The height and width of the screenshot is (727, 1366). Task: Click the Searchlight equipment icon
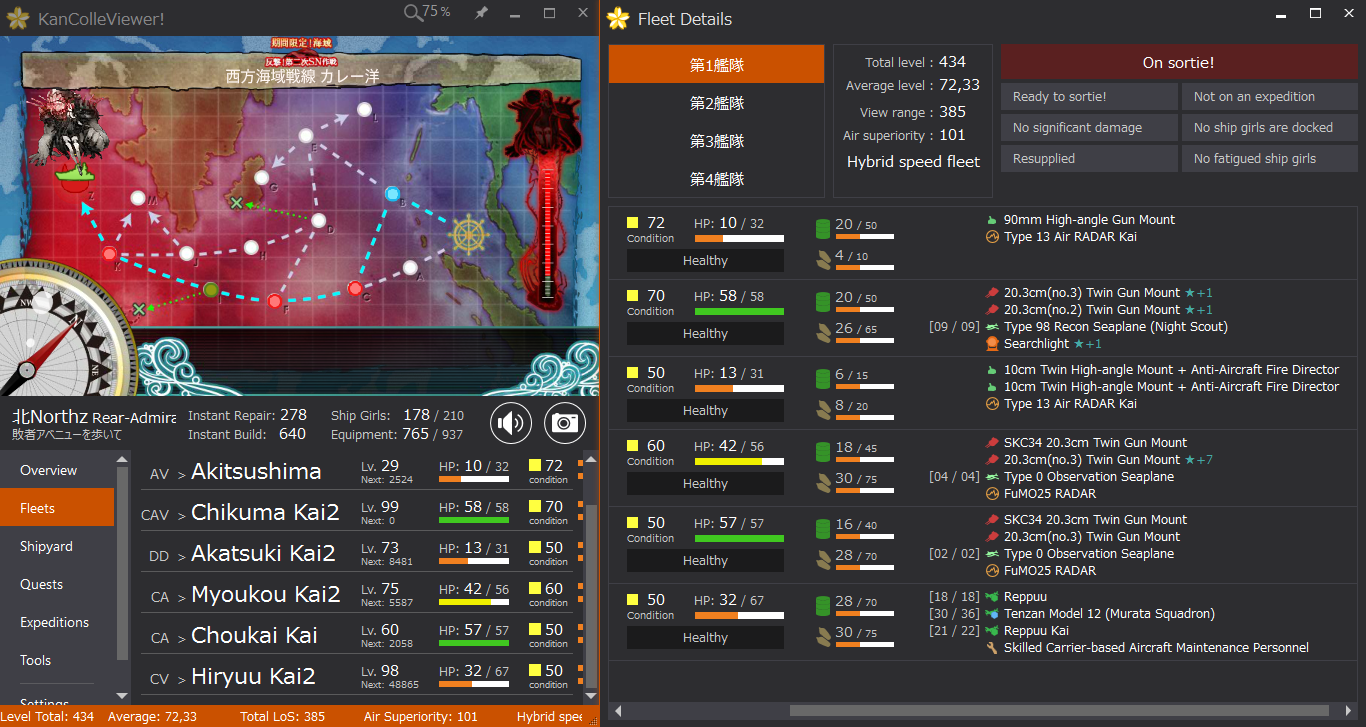(992, 344)
